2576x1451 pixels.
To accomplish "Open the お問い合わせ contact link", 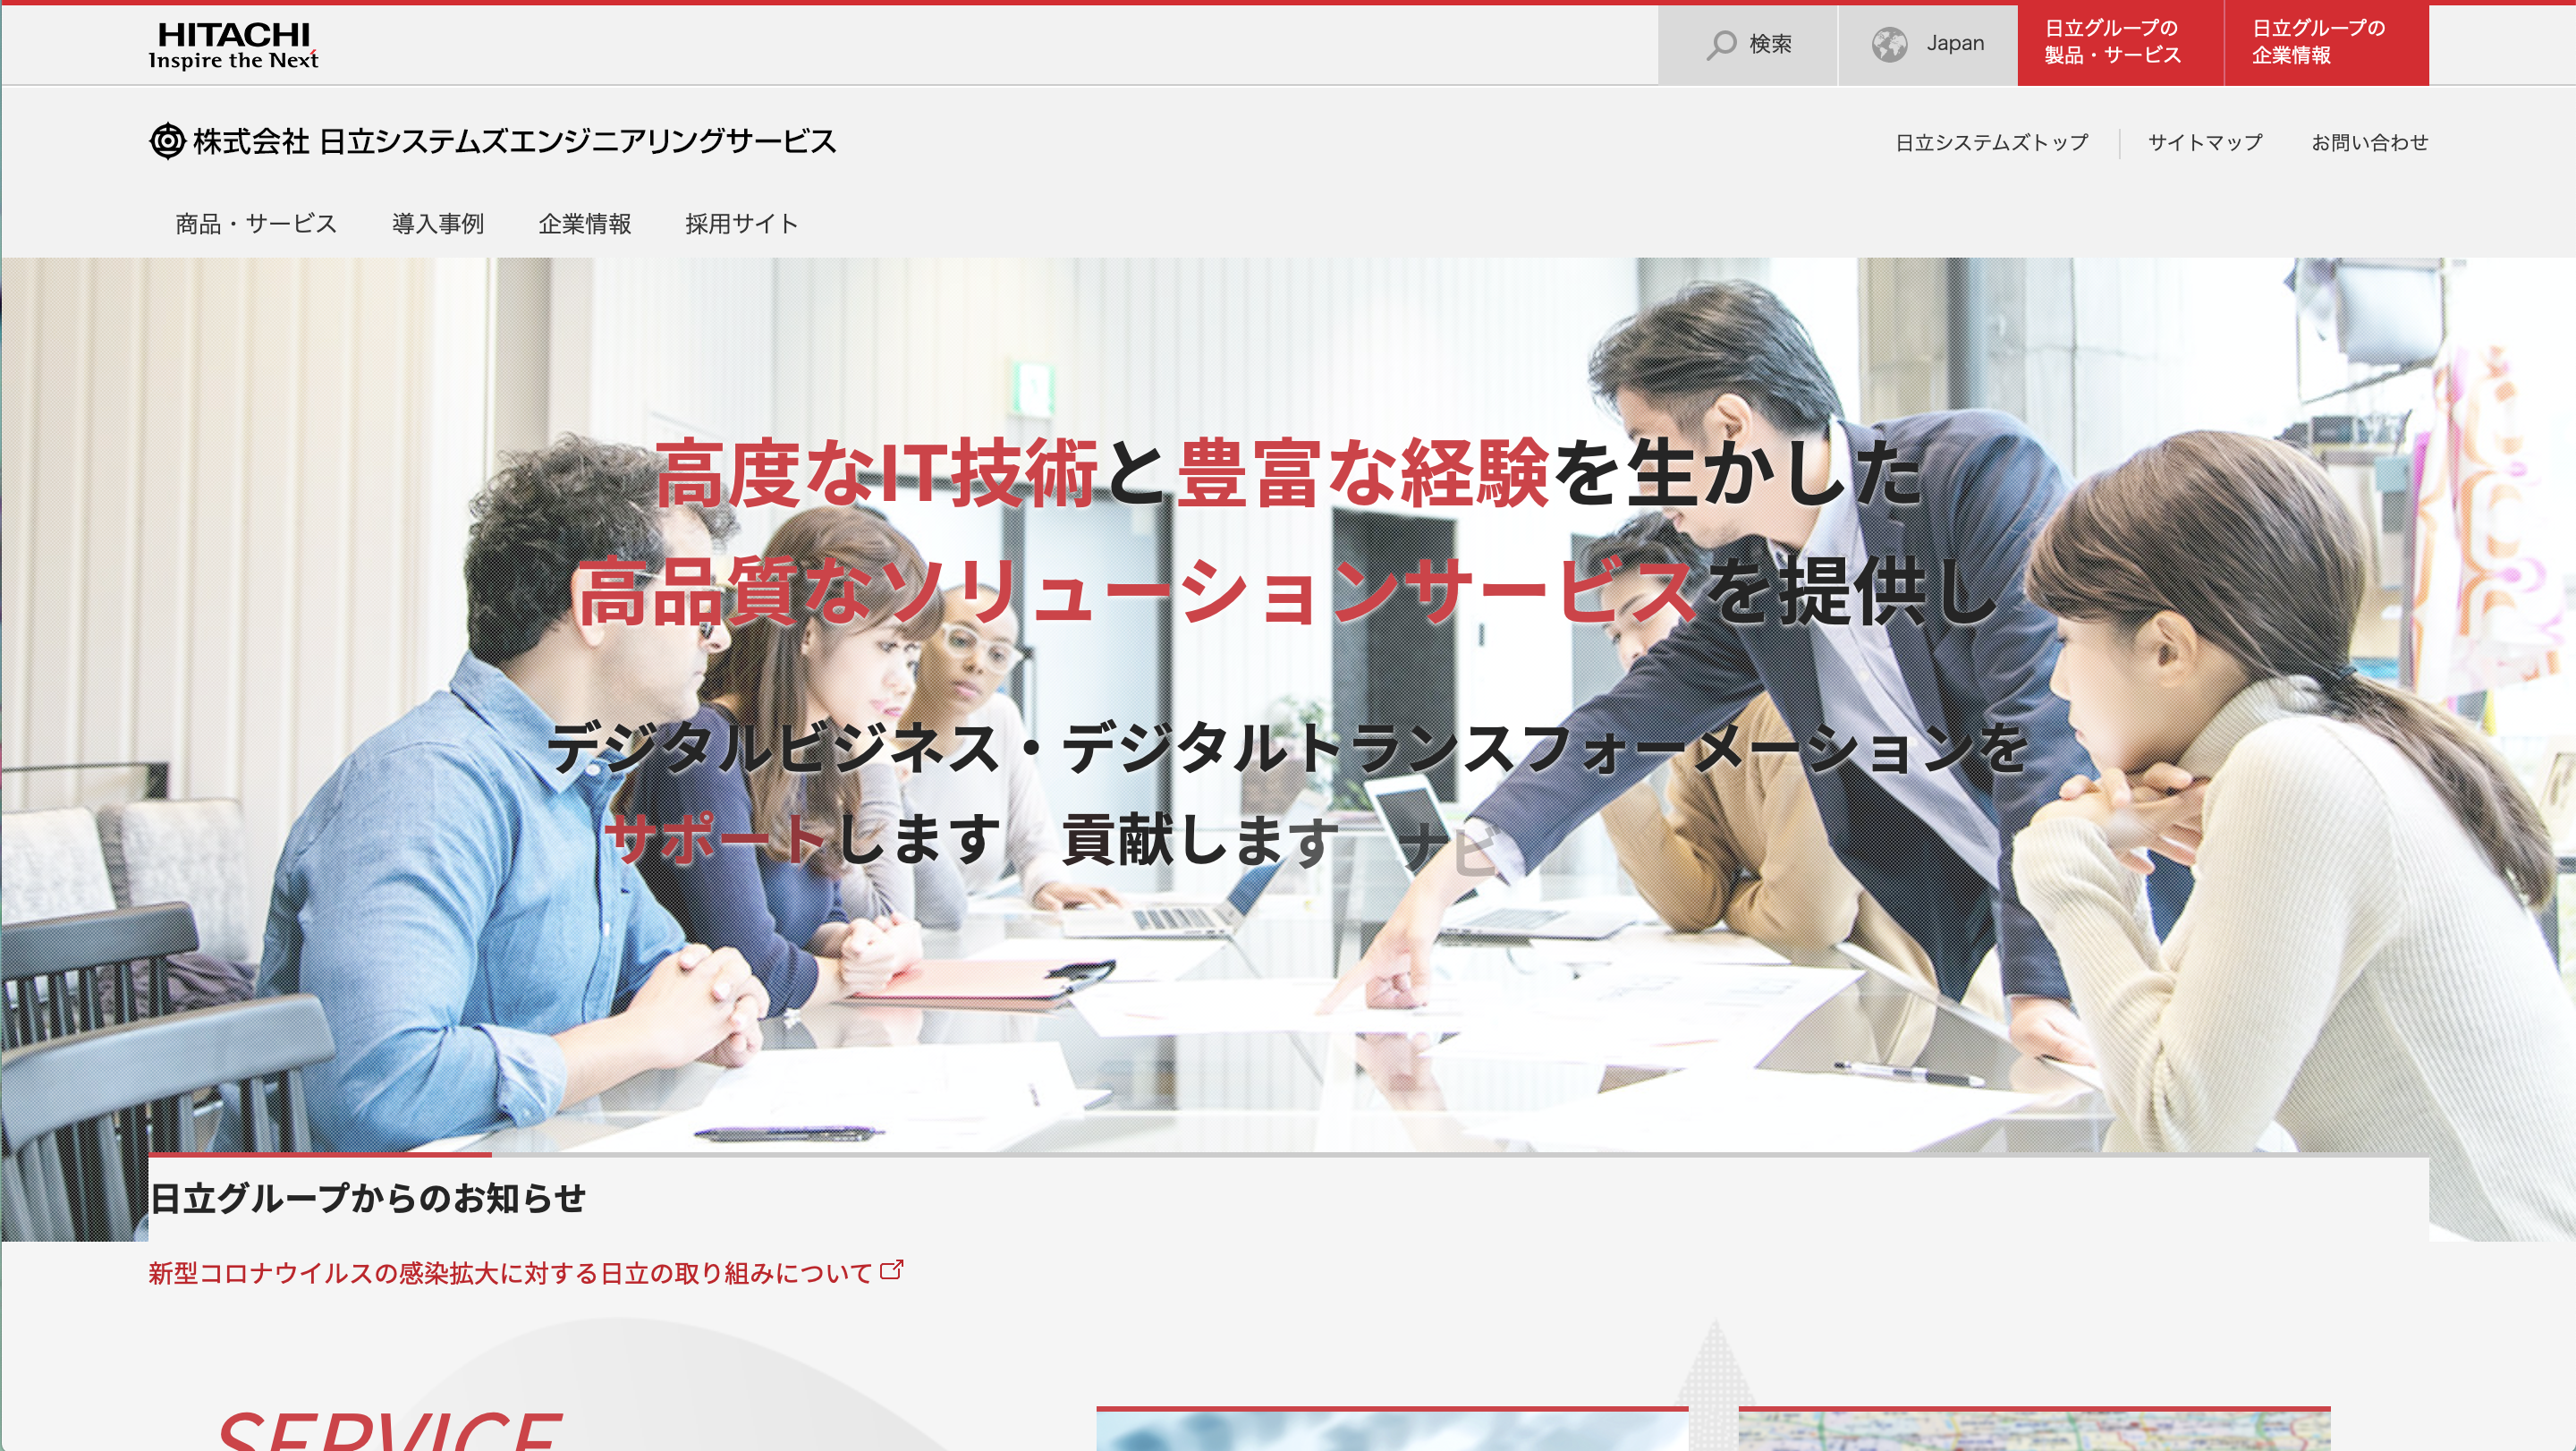I will click(x=2369, y=143).
